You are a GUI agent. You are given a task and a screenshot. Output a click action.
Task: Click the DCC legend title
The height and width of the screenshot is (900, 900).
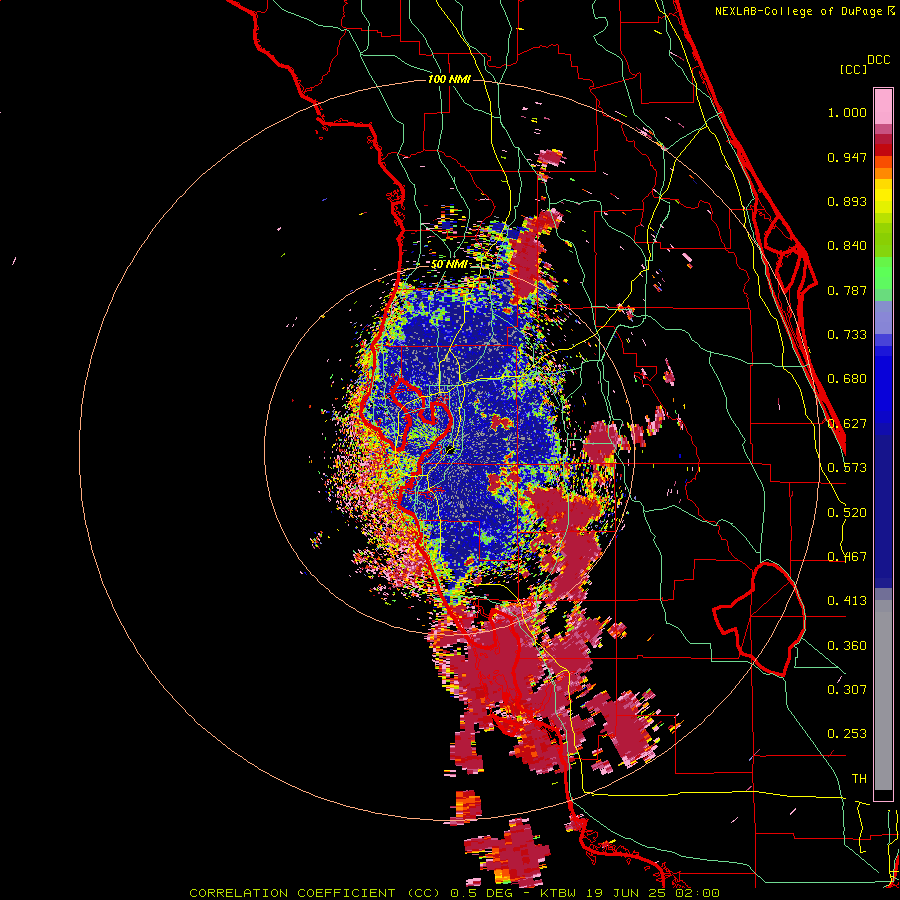point(879,60)
